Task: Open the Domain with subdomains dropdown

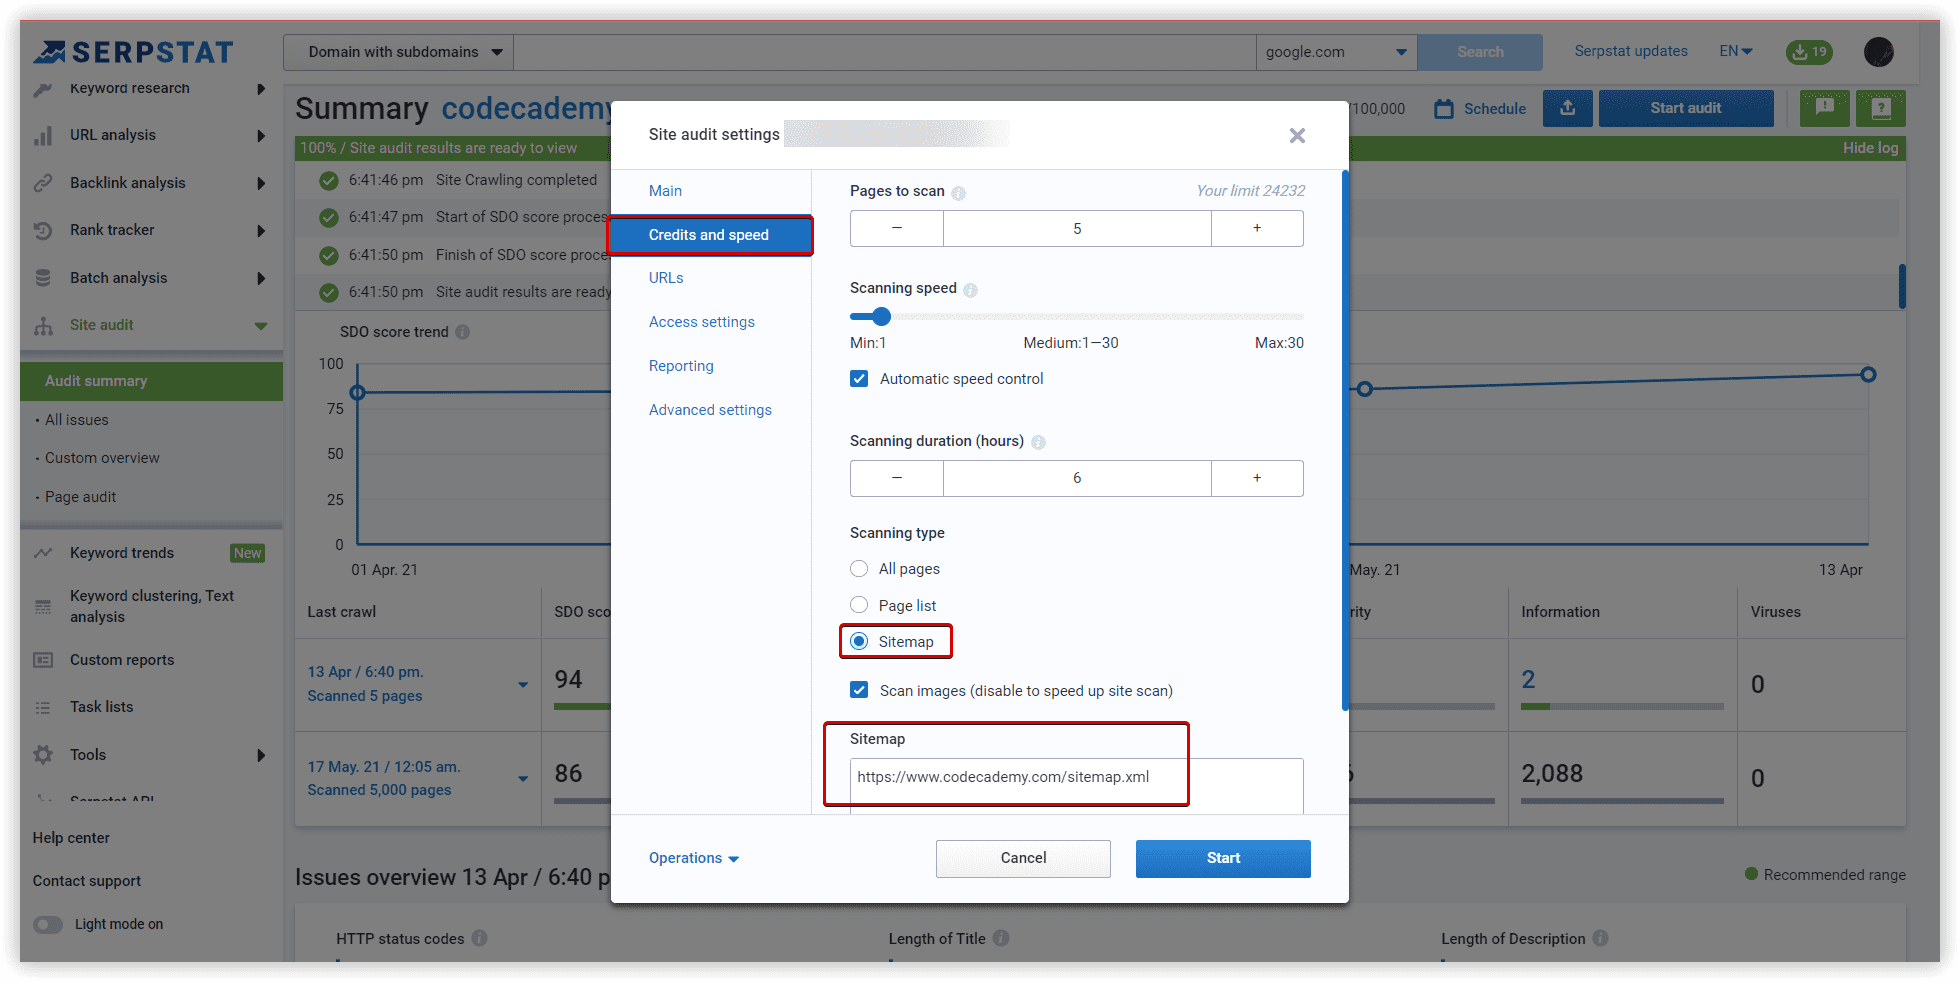Action: (398, 52)
